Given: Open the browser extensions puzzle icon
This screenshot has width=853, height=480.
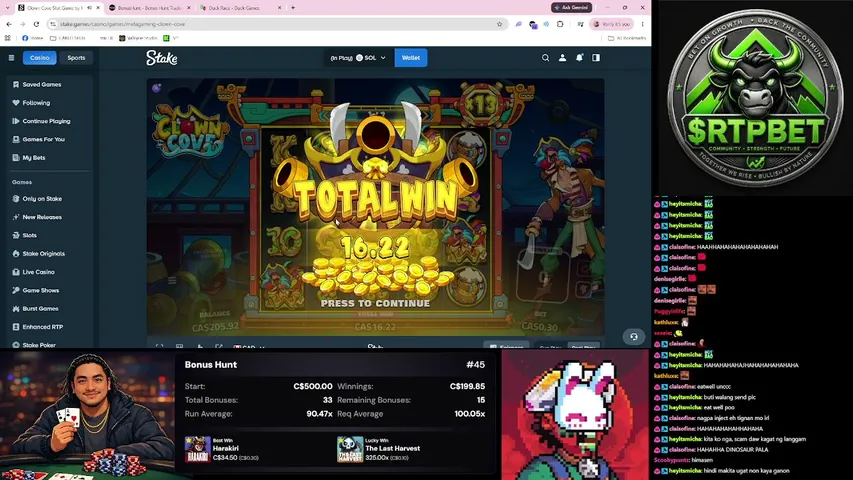Looking at the screenshot, I should coord(560,24).
